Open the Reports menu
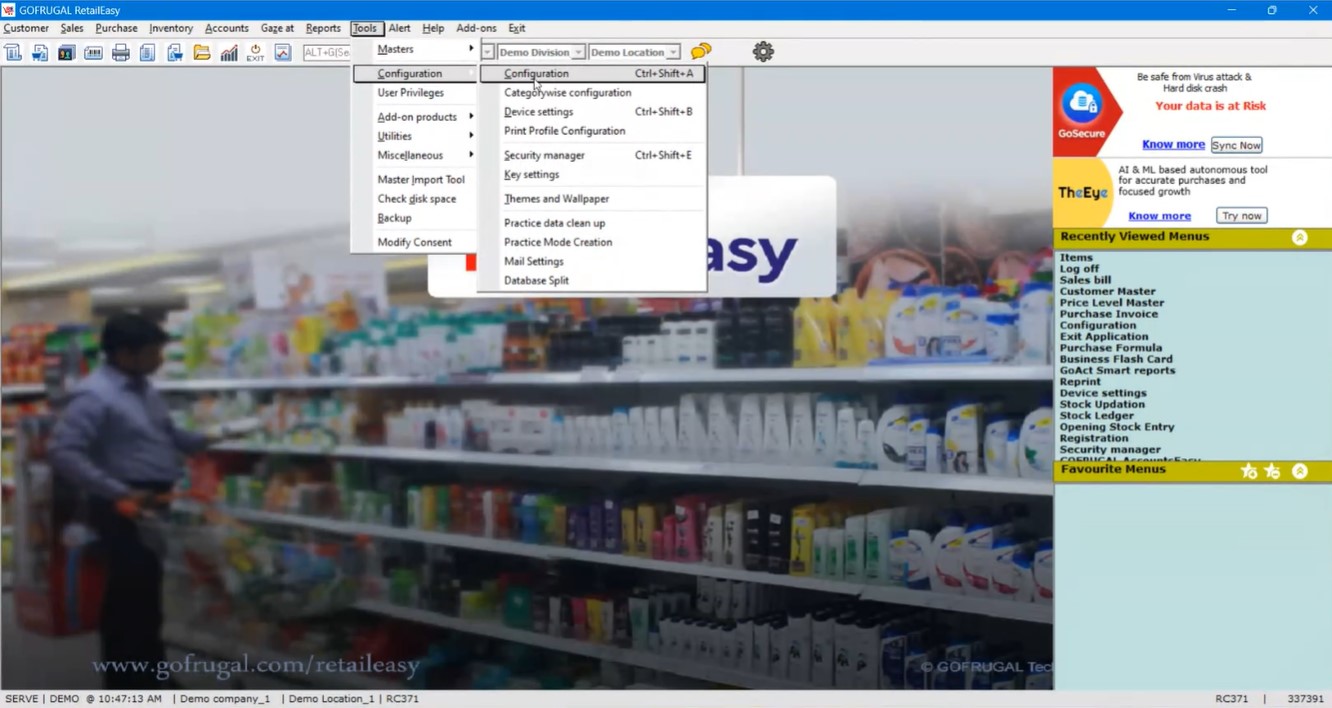This screenshot has width=1332, height=708. click(323, 28)
